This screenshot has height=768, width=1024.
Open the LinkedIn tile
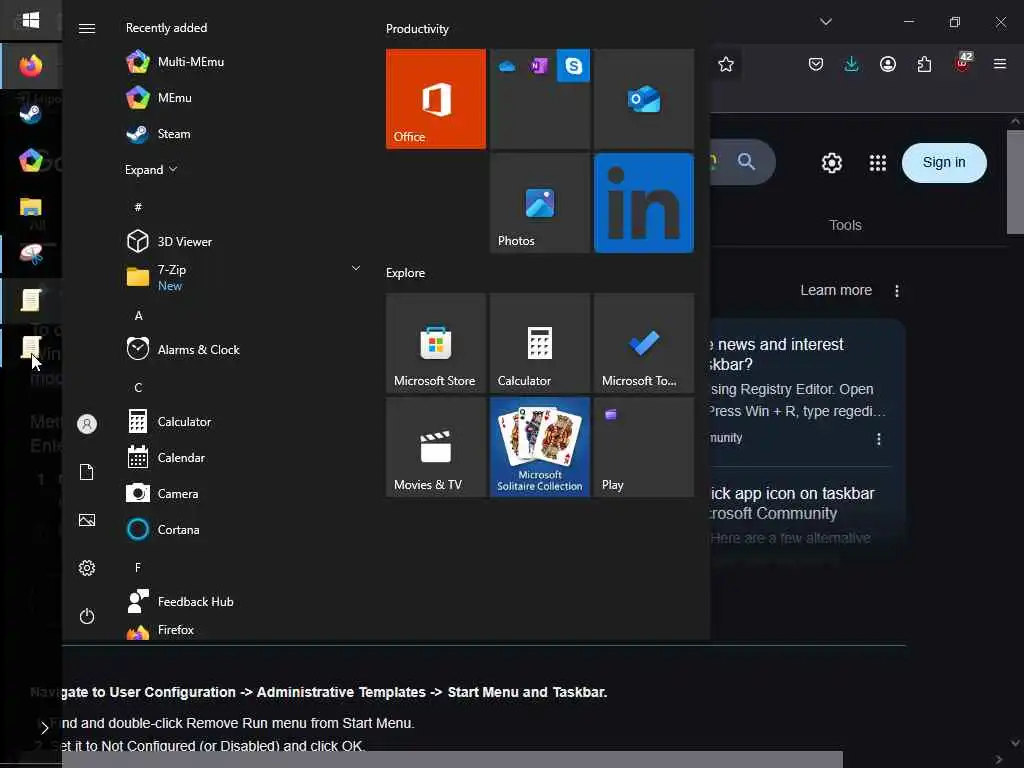644,203
